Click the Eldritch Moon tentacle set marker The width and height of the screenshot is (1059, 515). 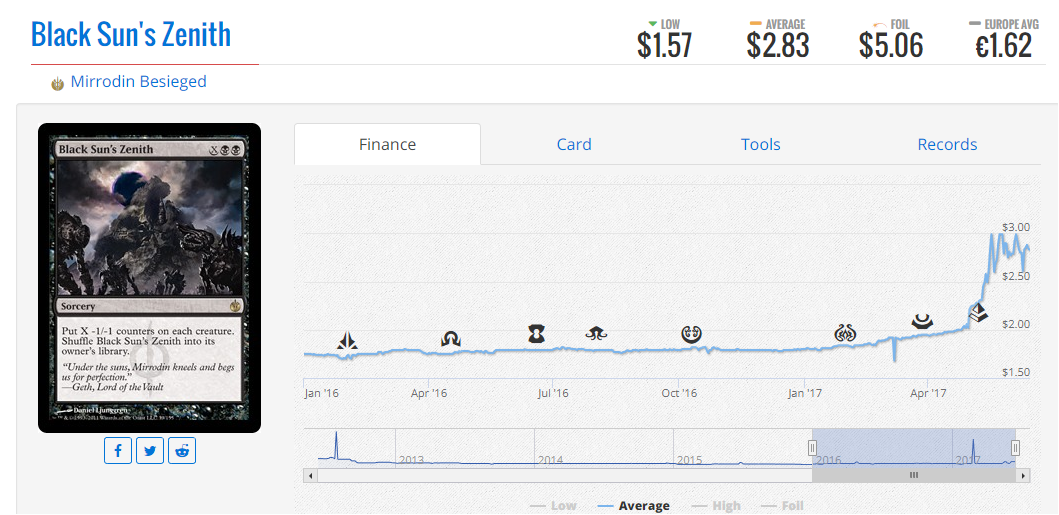coord(597,333)
